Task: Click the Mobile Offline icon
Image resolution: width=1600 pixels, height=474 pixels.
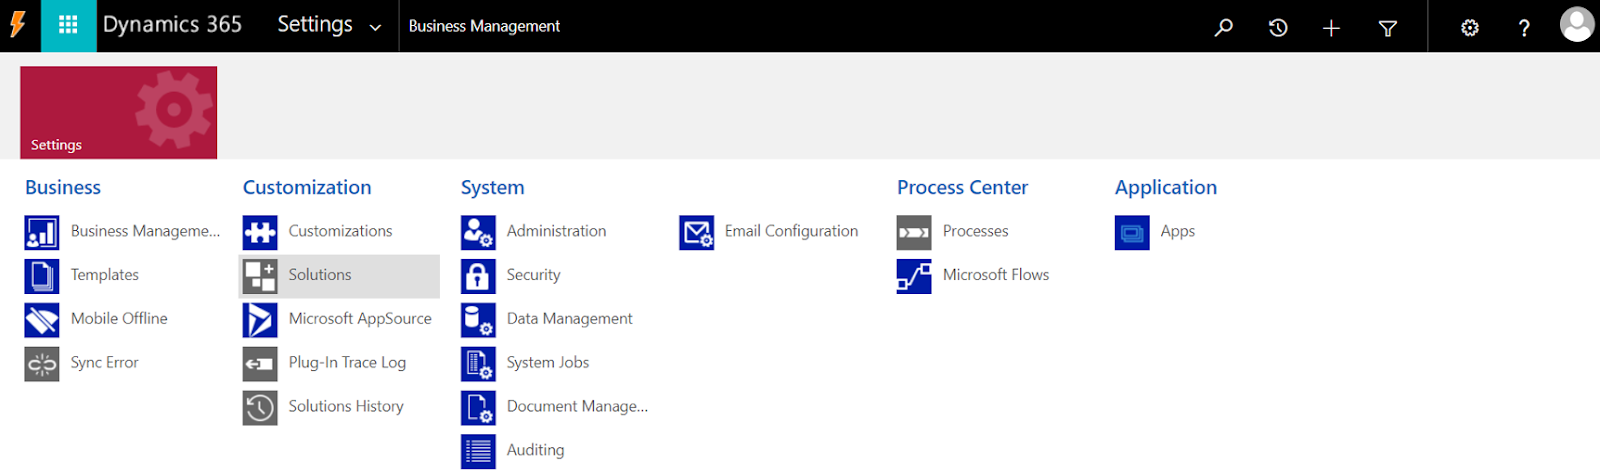Action: point(42,320)
